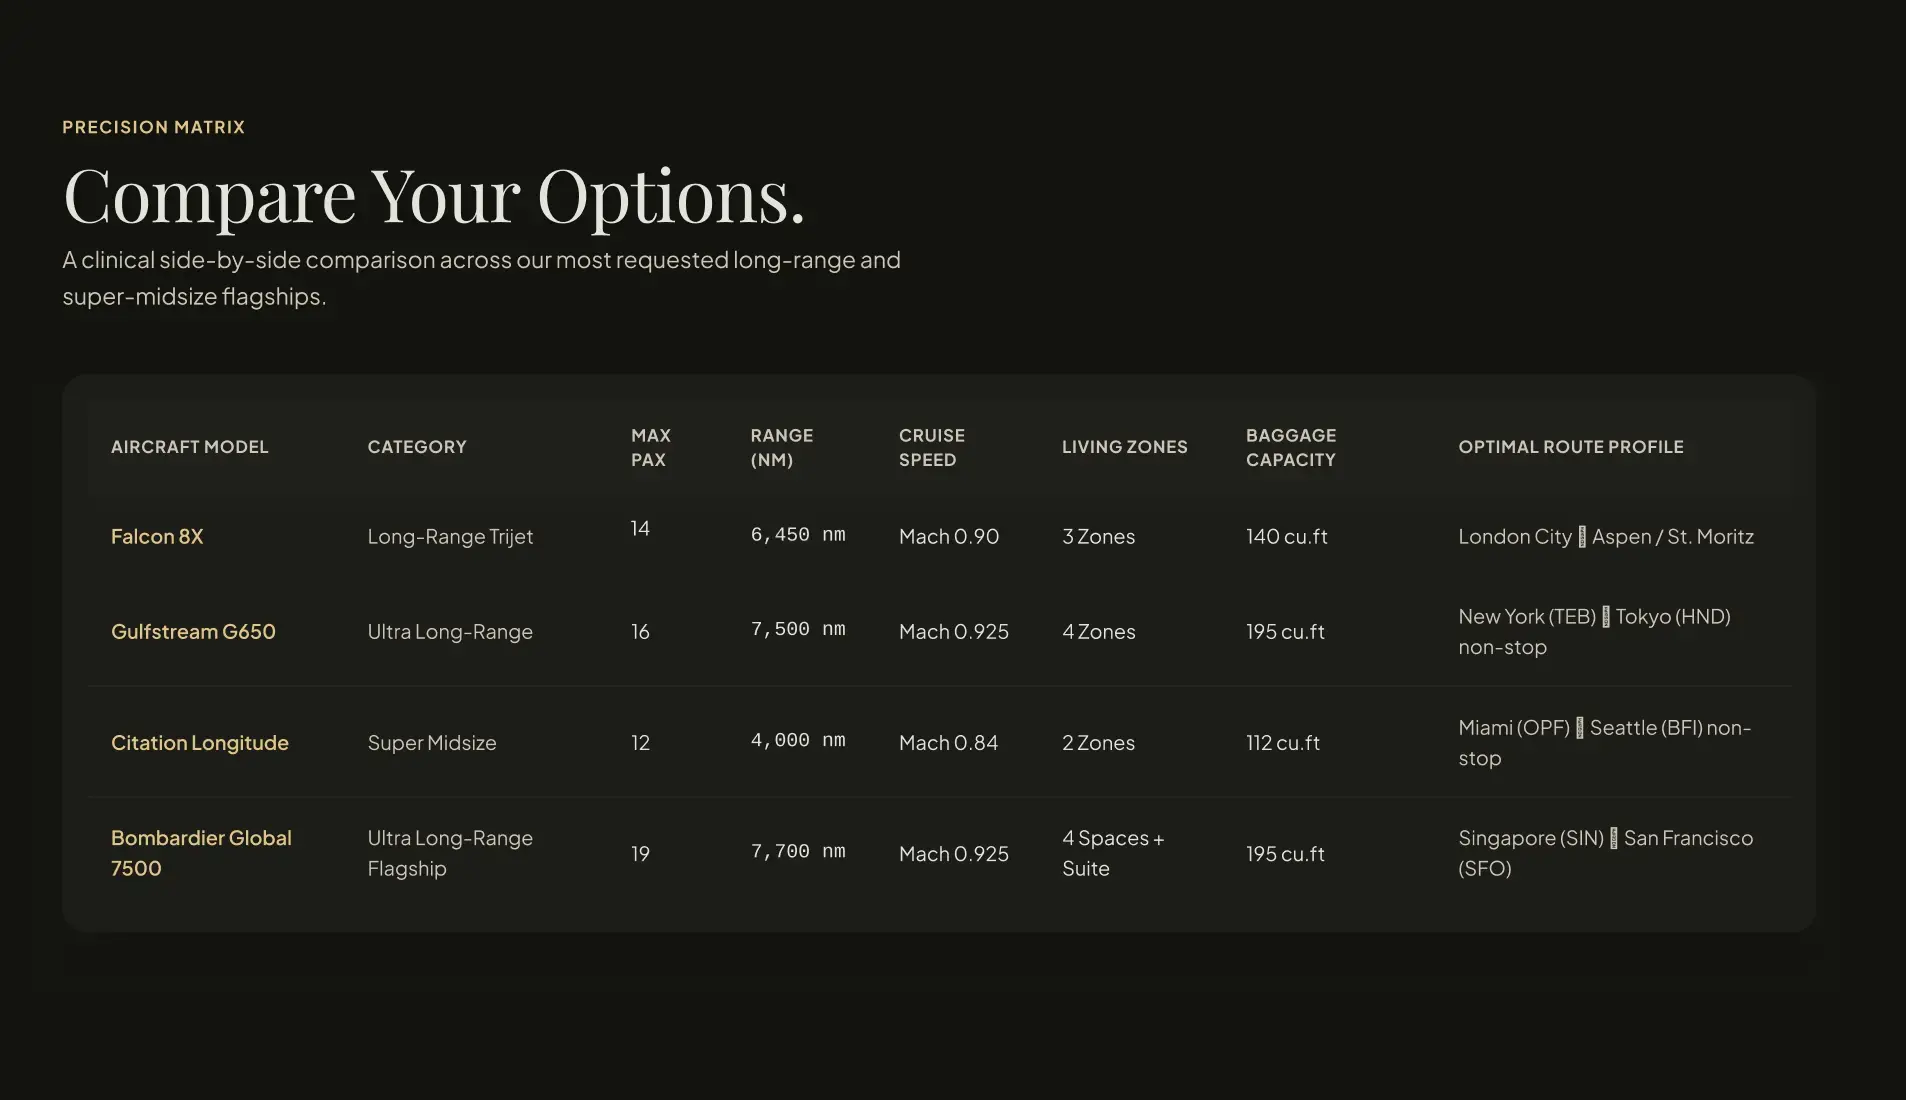Click the Range (NM) column header

[782, 447]
